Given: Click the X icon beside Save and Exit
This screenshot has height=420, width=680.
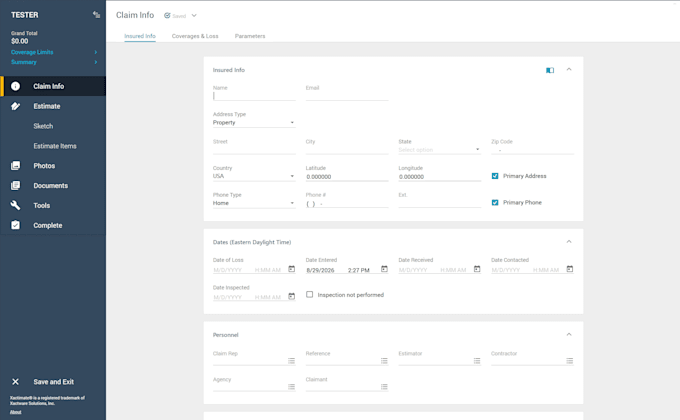Looking at the screenshot, I should [x=16, y=381].
